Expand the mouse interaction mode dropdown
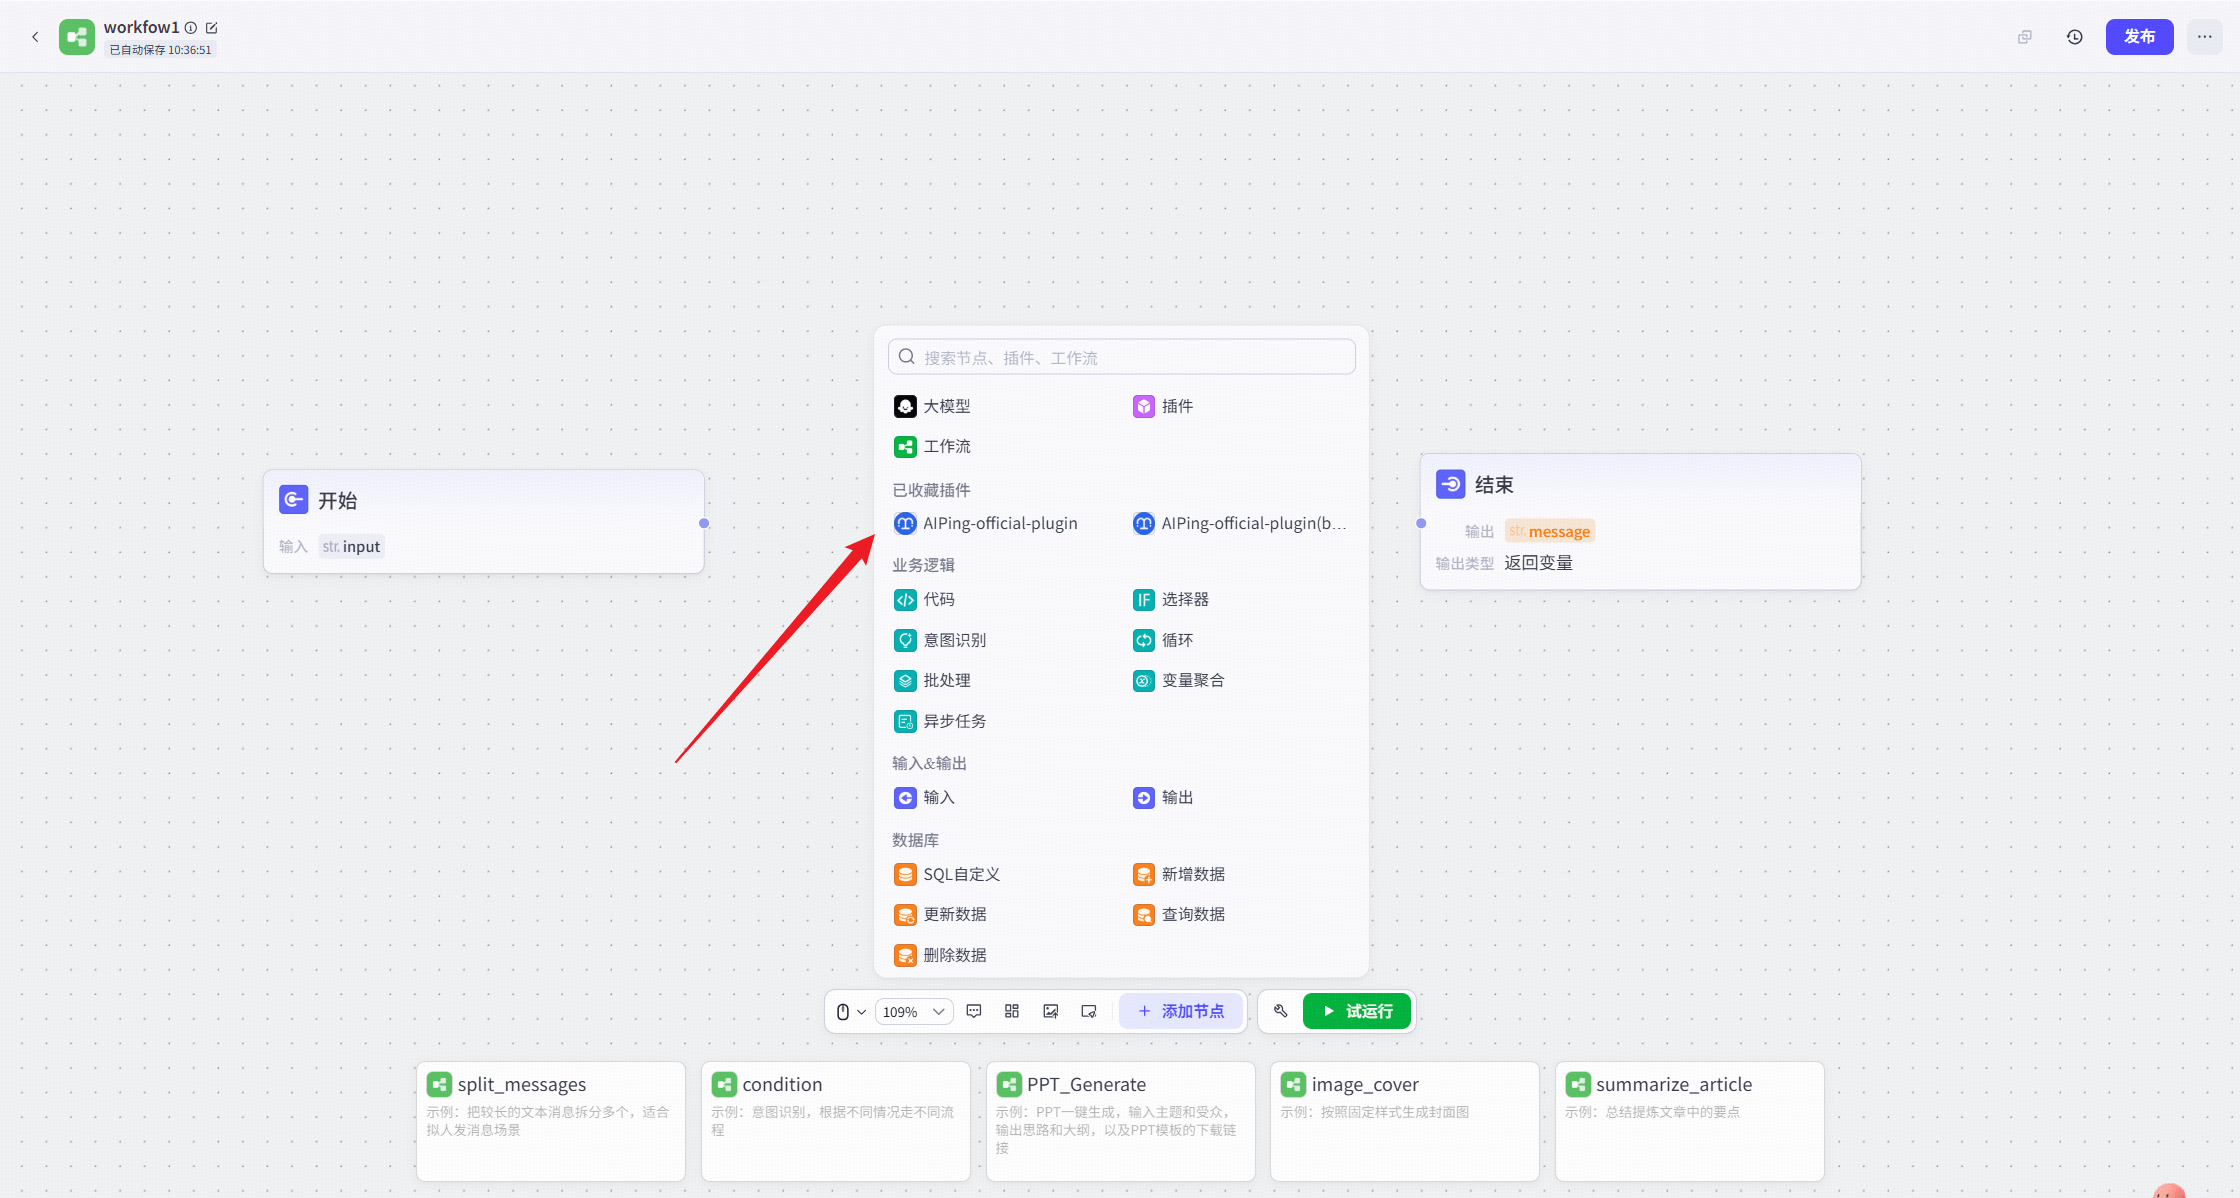 pos(851,1011)
